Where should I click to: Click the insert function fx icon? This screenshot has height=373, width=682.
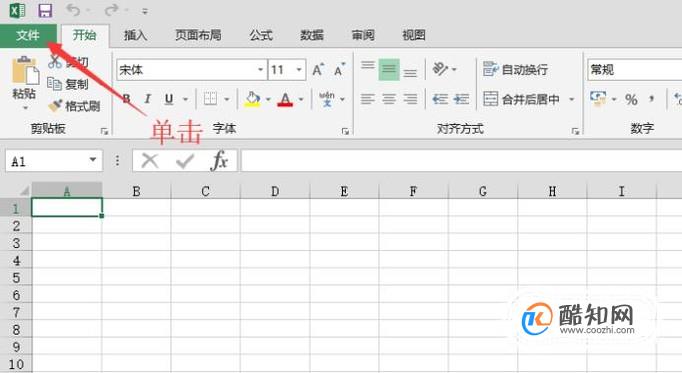[x=219, y=161]
